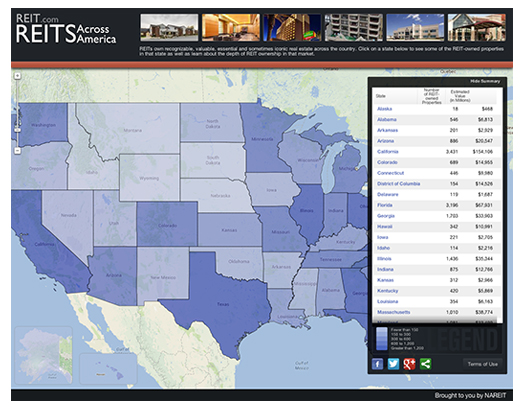Select Arizona in the summary list
The image size is (525, 410).
385,141
